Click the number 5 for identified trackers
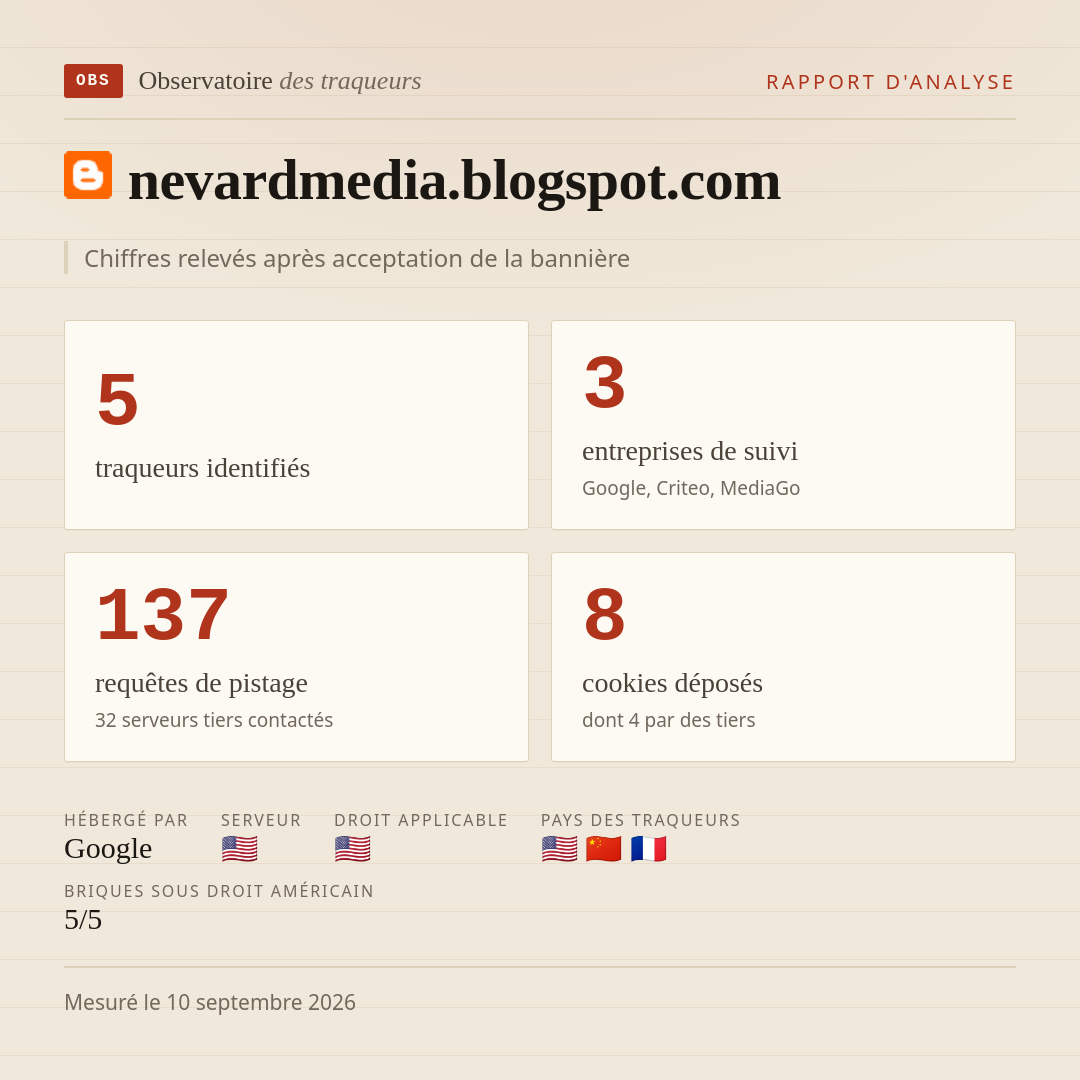 click(118, 399)
